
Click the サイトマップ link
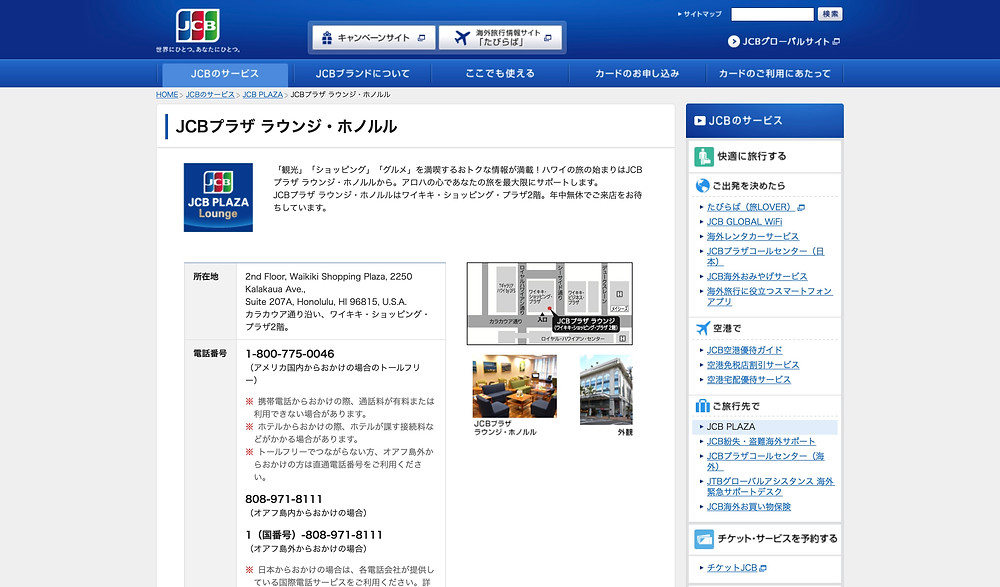700,14
